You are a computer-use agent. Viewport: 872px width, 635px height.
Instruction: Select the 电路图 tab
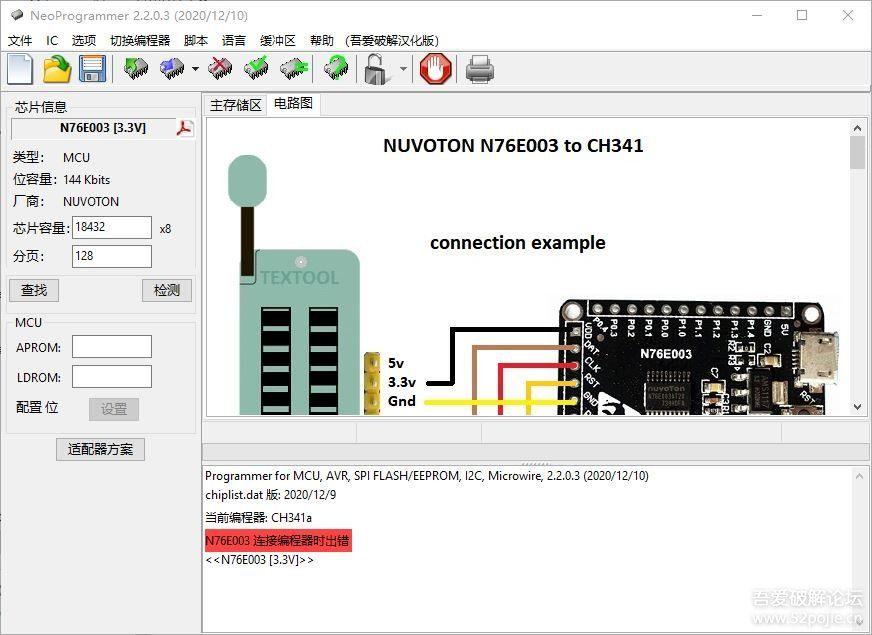294,103
